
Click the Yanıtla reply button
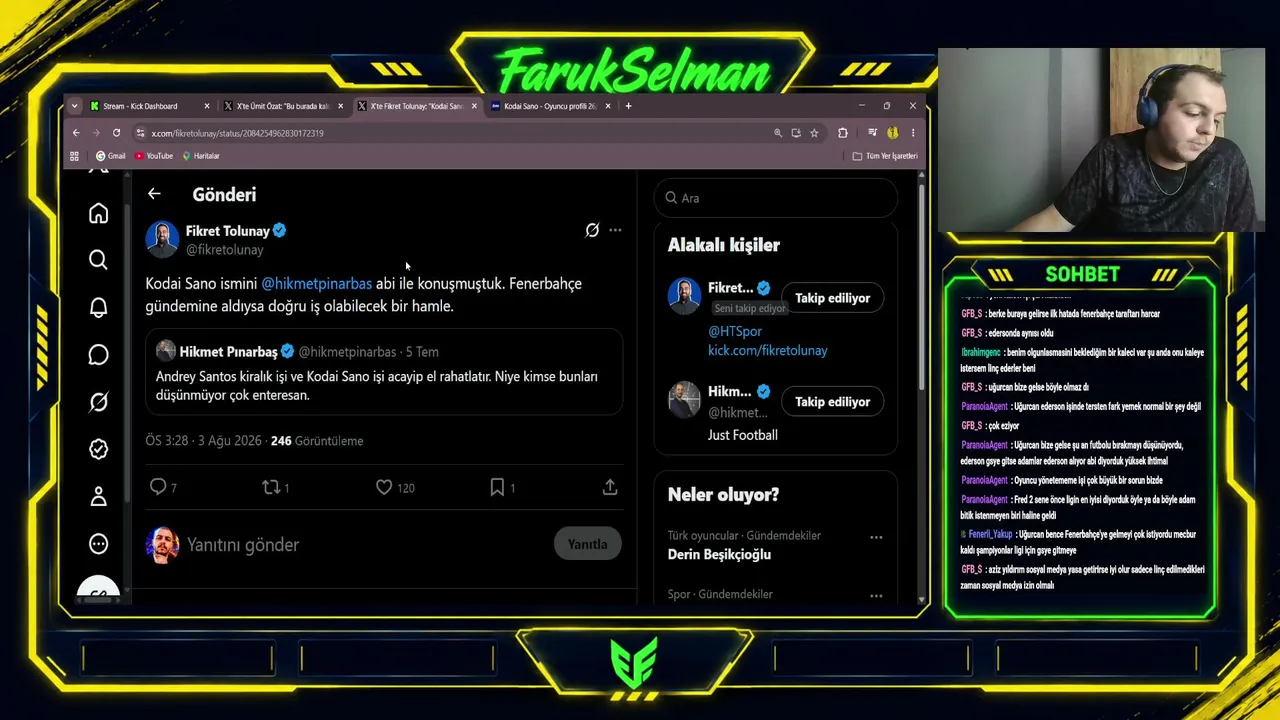(587, 544)
